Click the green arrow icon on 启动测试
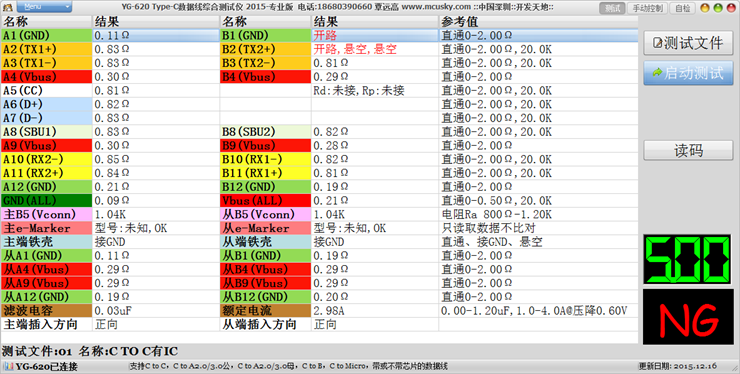This screenshot has width=740, height=374. click(x=657, y=73)
